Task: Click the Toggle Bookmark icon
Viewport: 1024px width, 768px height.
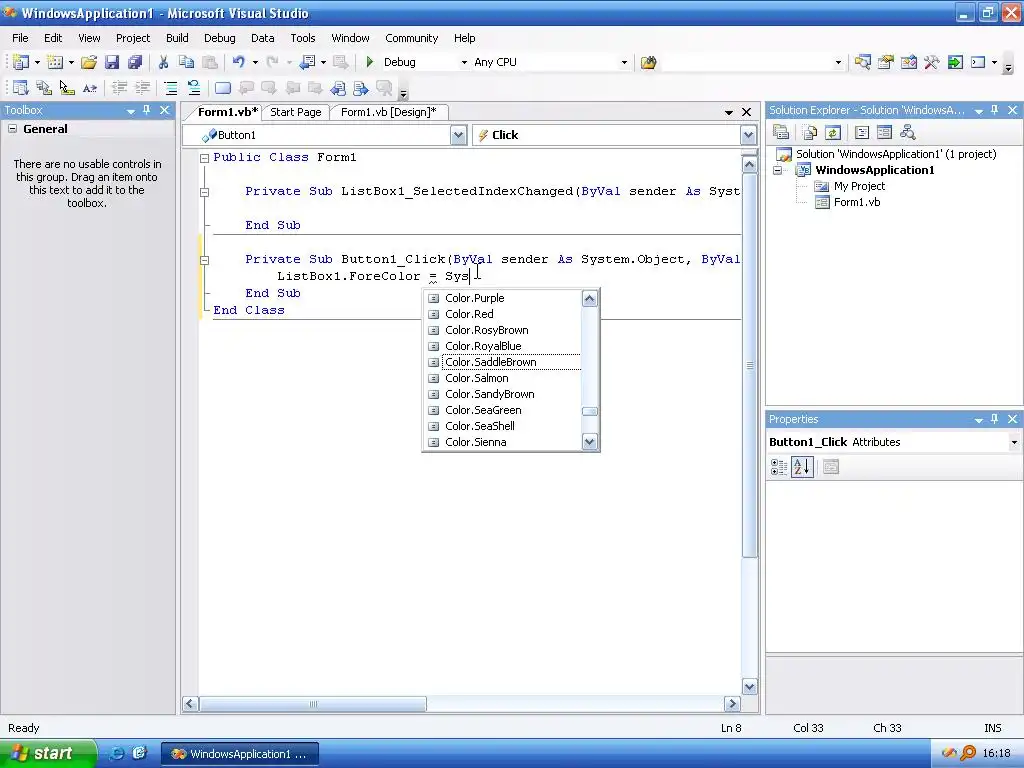Action: [223, 88]
